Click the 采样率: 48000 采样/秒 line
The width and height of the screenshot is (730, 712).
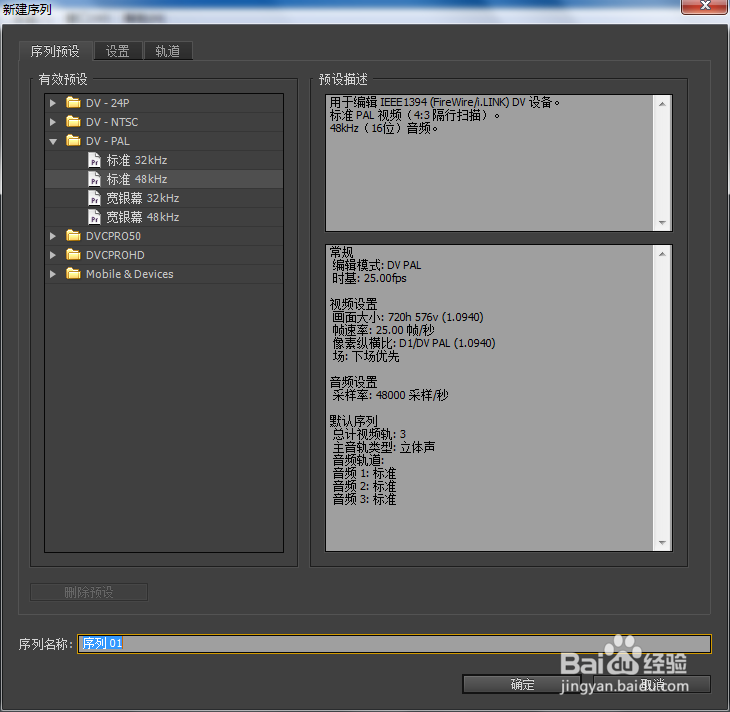(x=390, y=395)
